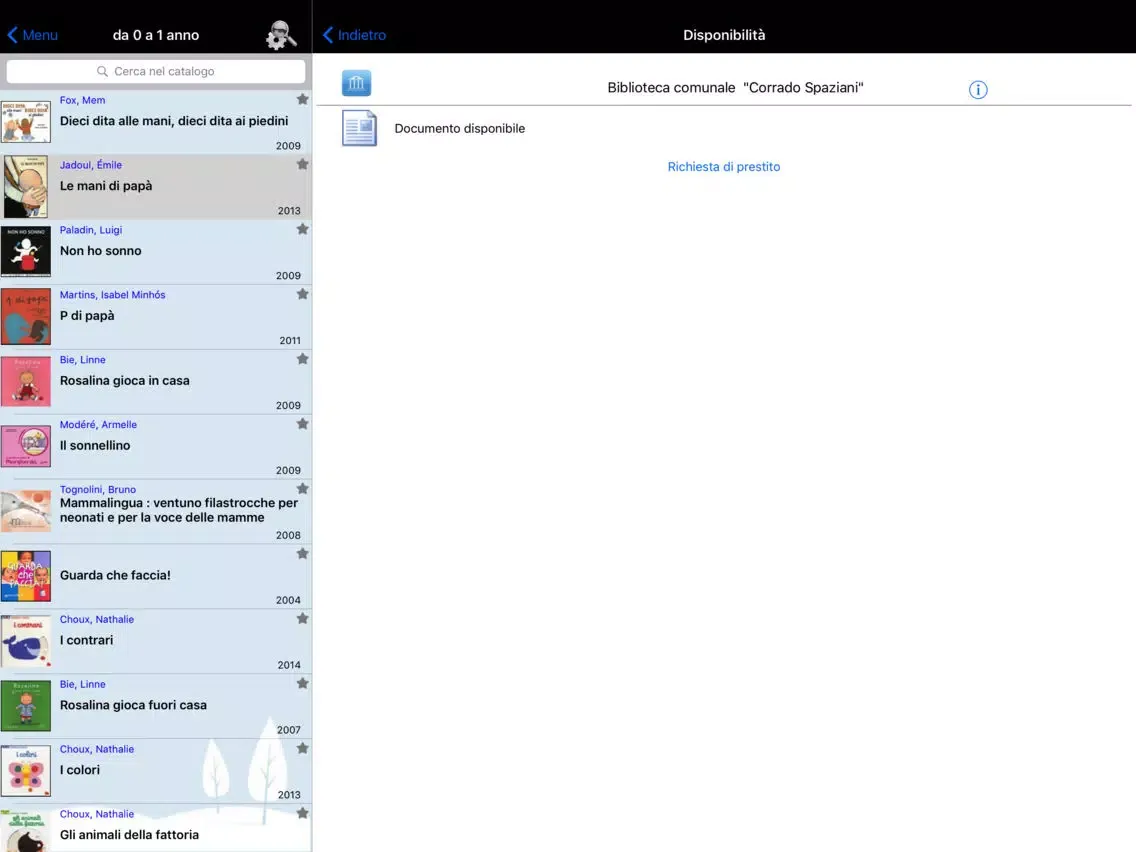Toggle favorite for Guarda che faccia!
The height and width of the screenshot is (852, 1136).
[x=303, y=554]
